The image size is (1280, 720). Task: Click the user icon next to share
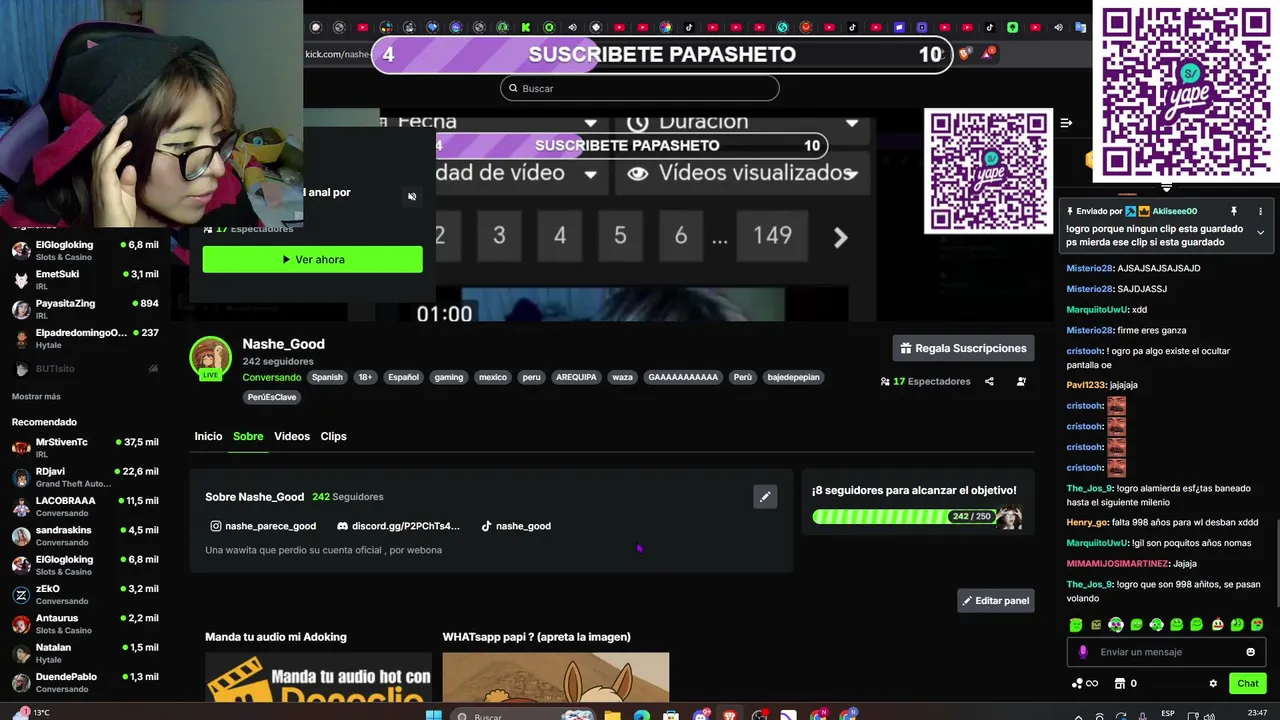click(1021, 381)
